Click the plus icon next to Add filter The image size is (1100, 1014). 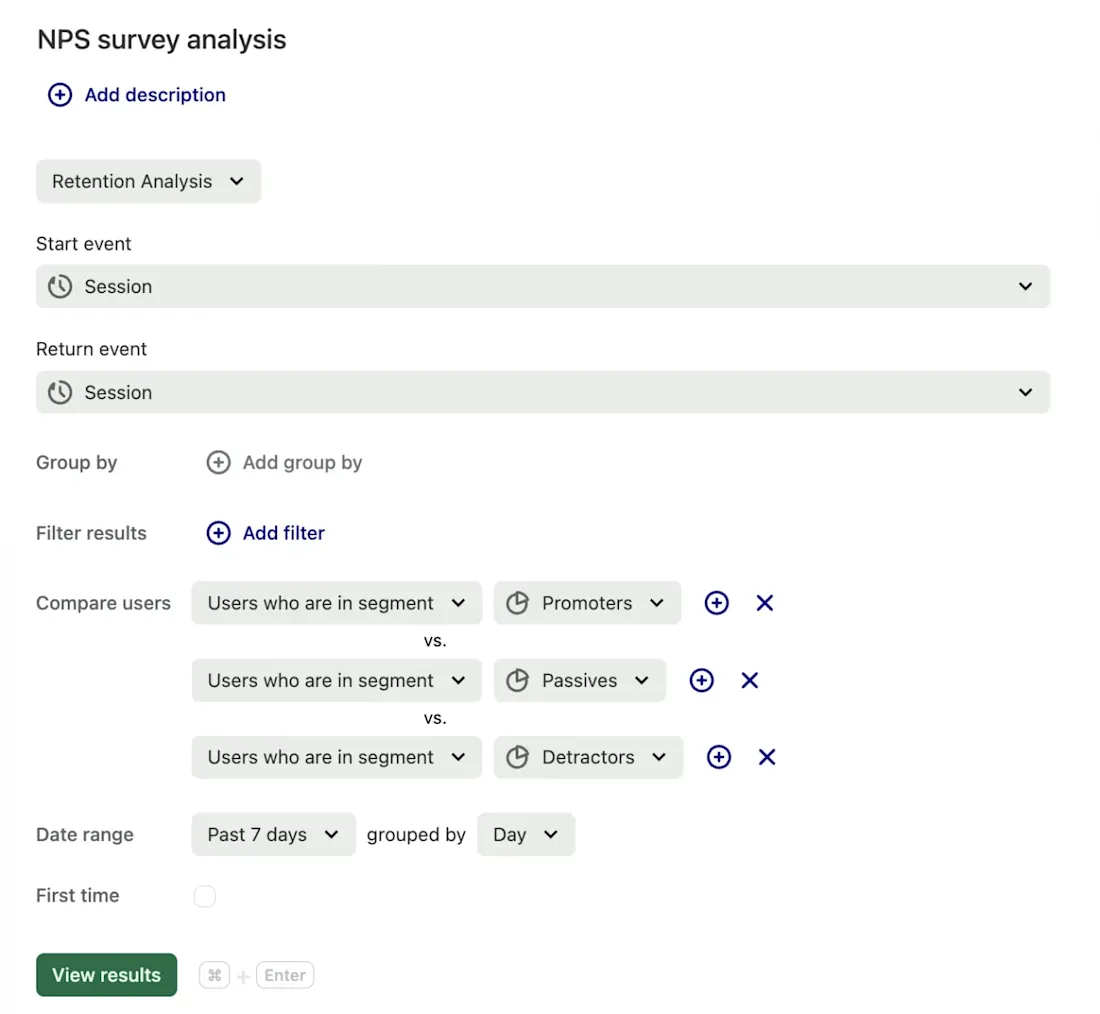(218, 533)
